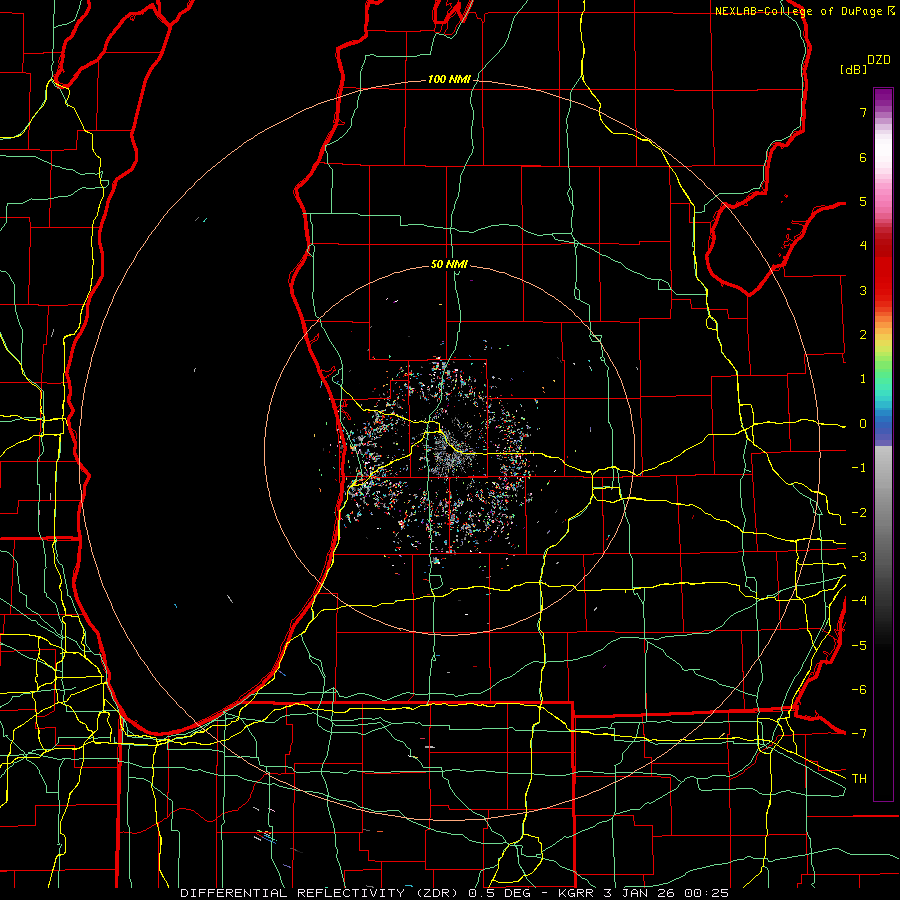Pick the "-3" scale value
The image size is (900, 900).
tap(859, 557)
